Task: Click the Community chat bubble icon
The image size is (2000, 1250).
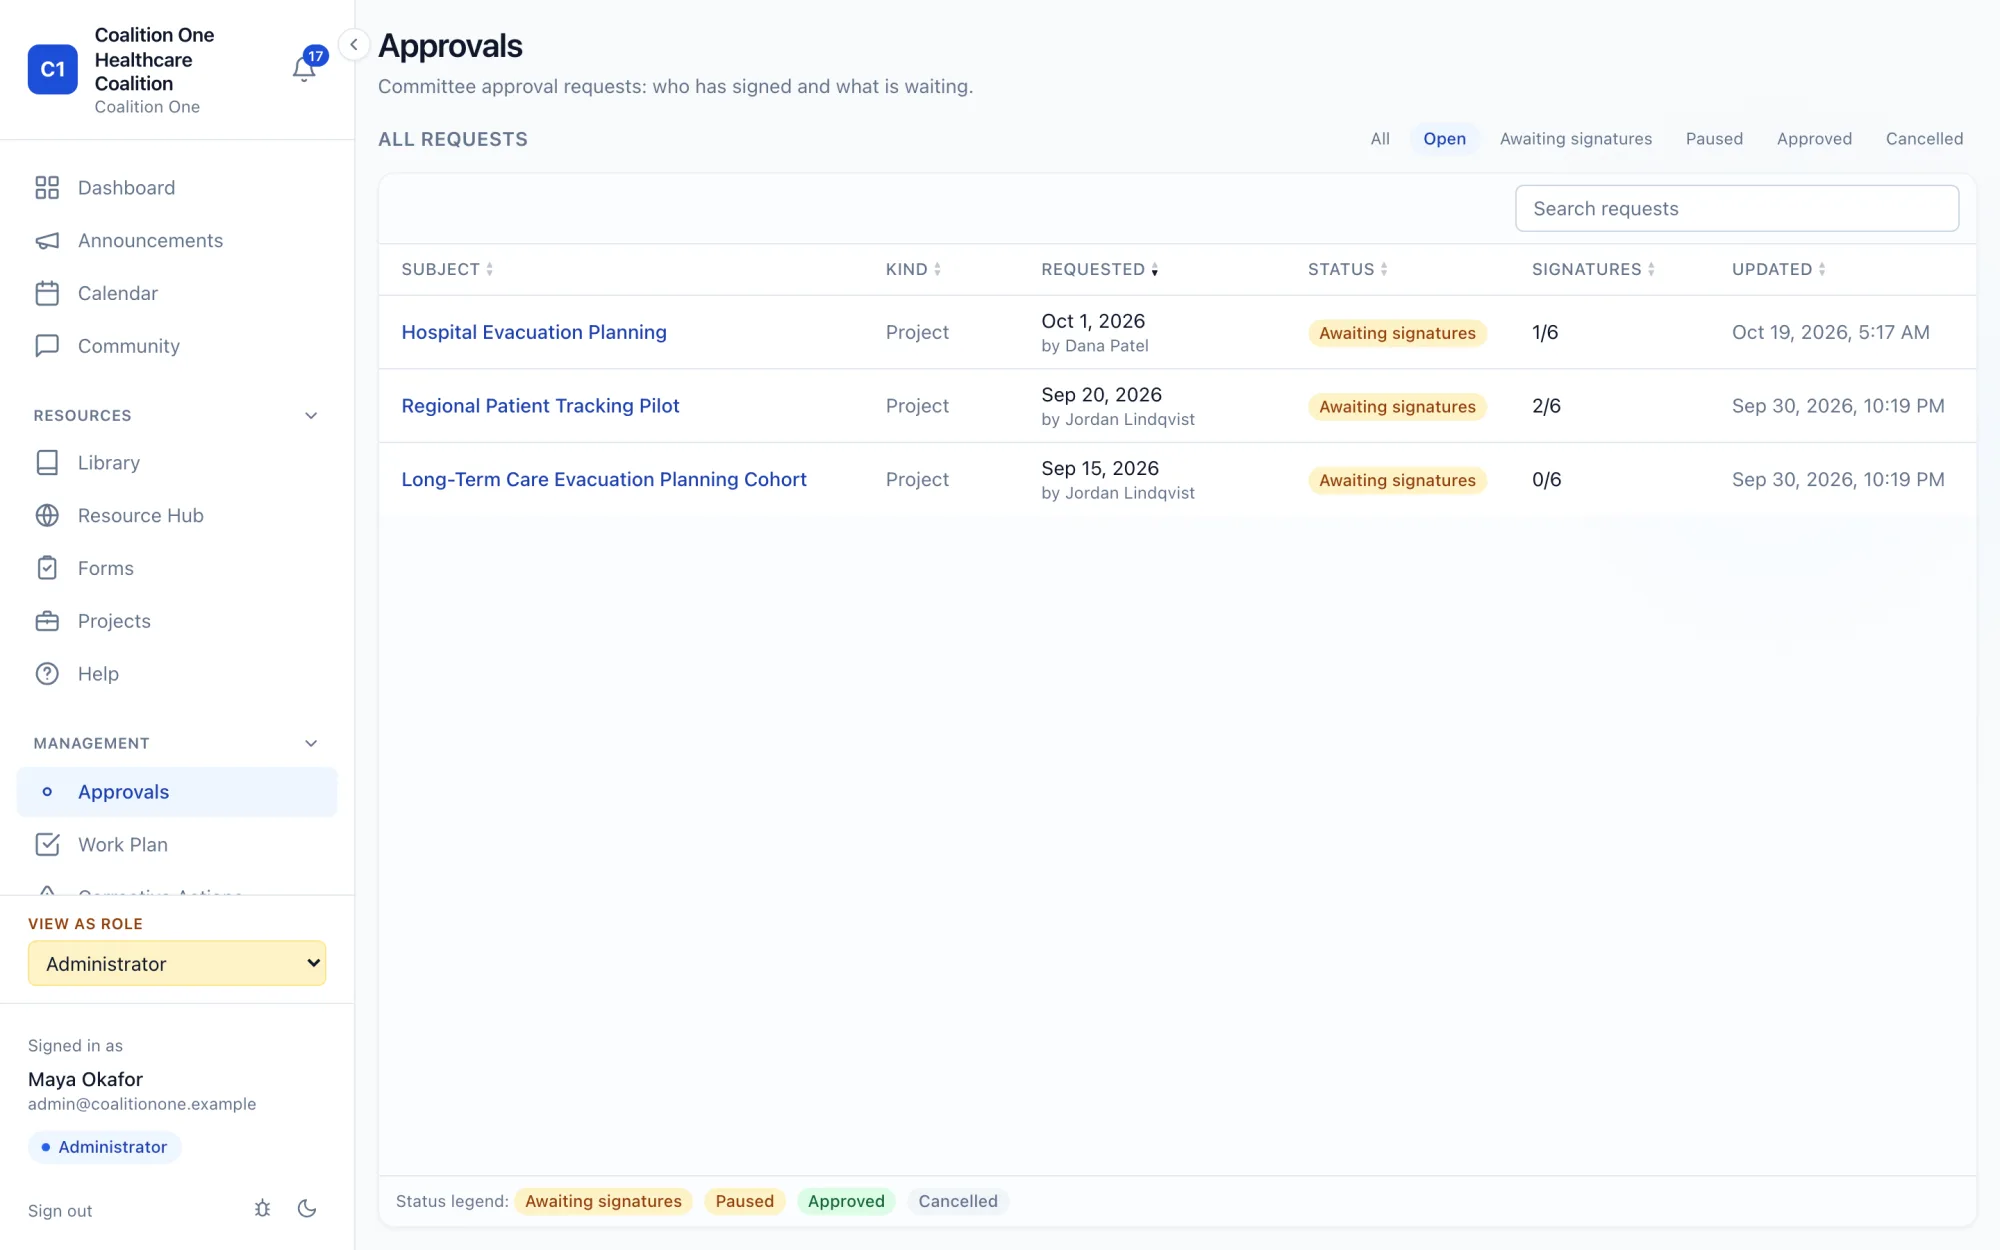Action: pos(47,346)
